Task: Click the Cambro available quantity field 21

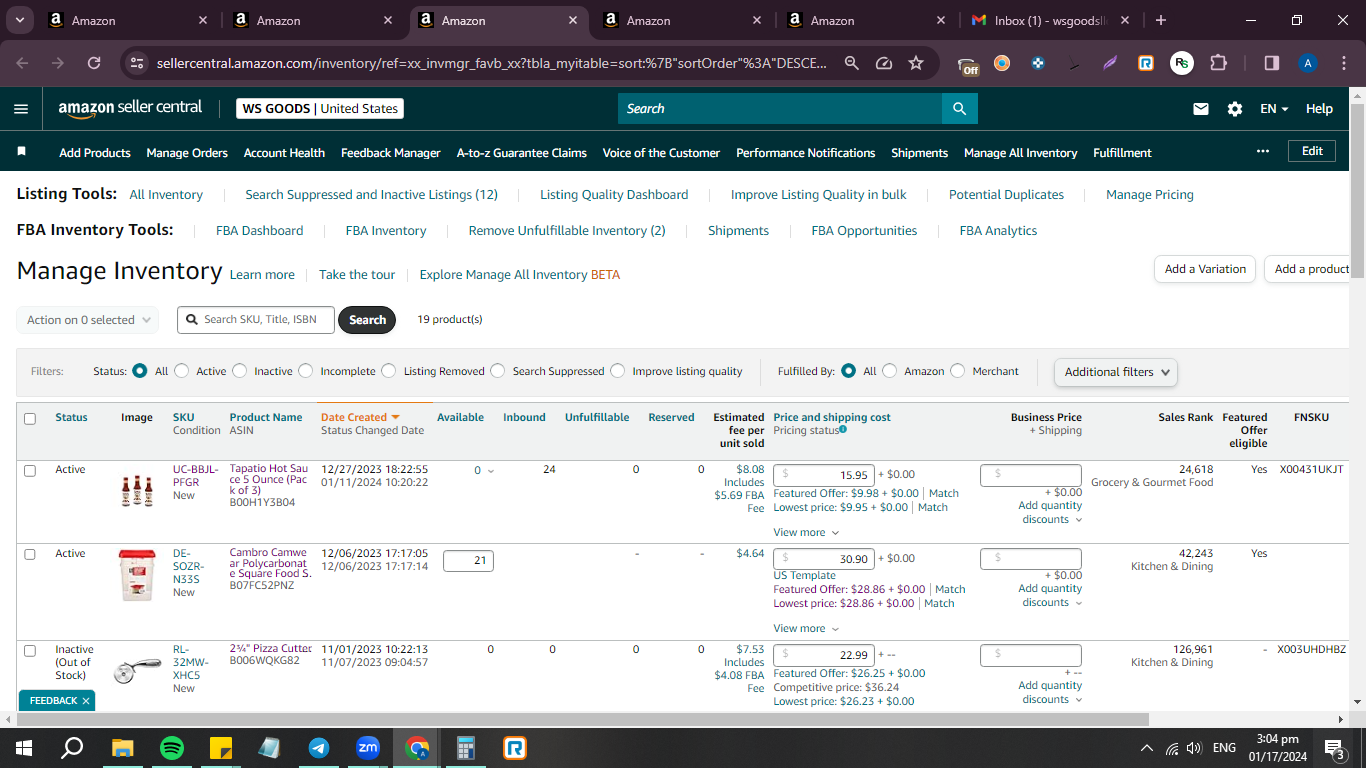Action: [x=468, y=561]
